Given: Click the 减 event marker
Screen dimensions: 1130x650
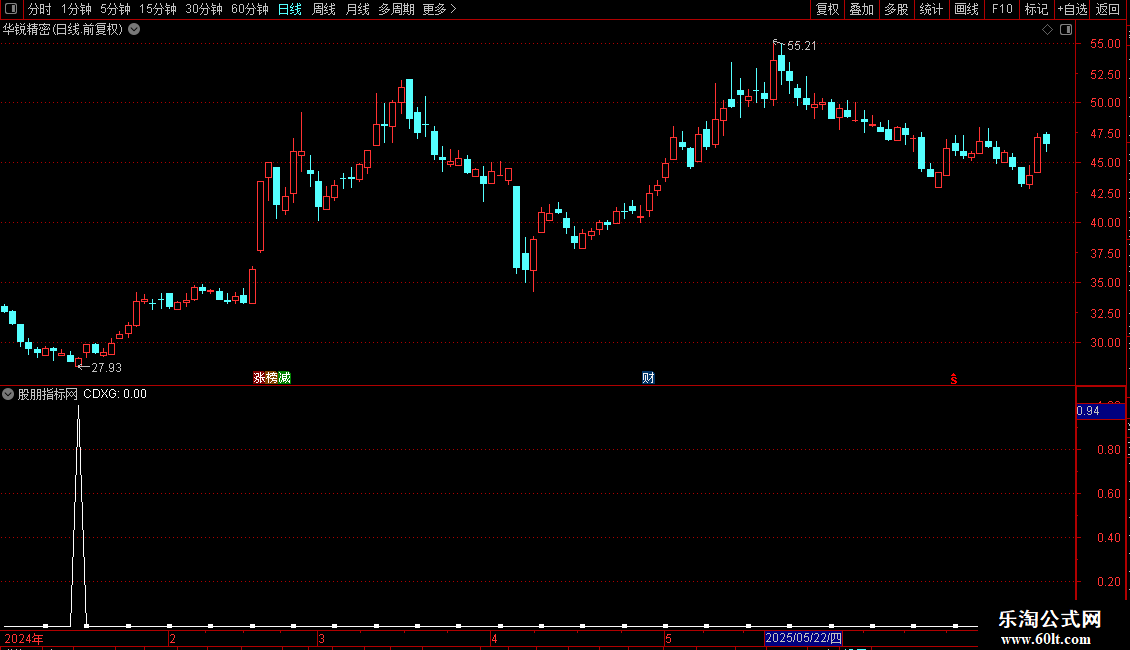Looking at the screenshot, I should 285,378.
